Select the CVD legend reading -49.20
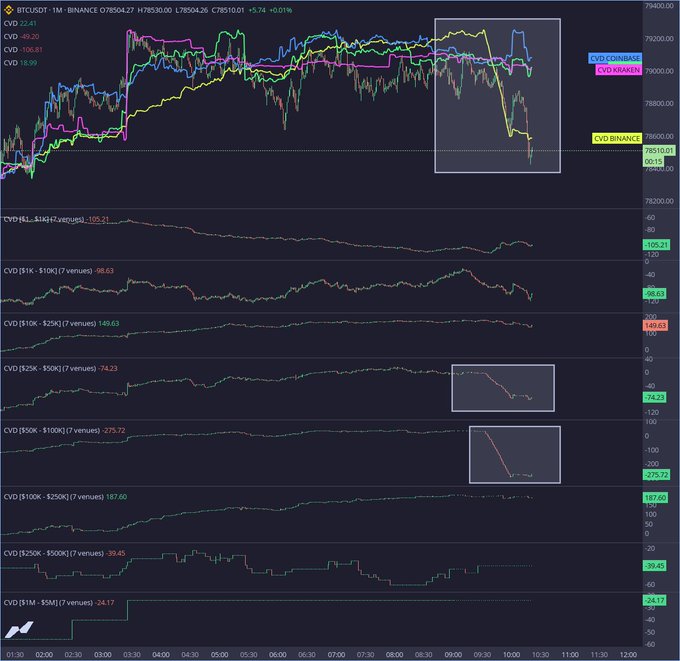This screenshot has height=661, width=680. (x=21, y=36)
